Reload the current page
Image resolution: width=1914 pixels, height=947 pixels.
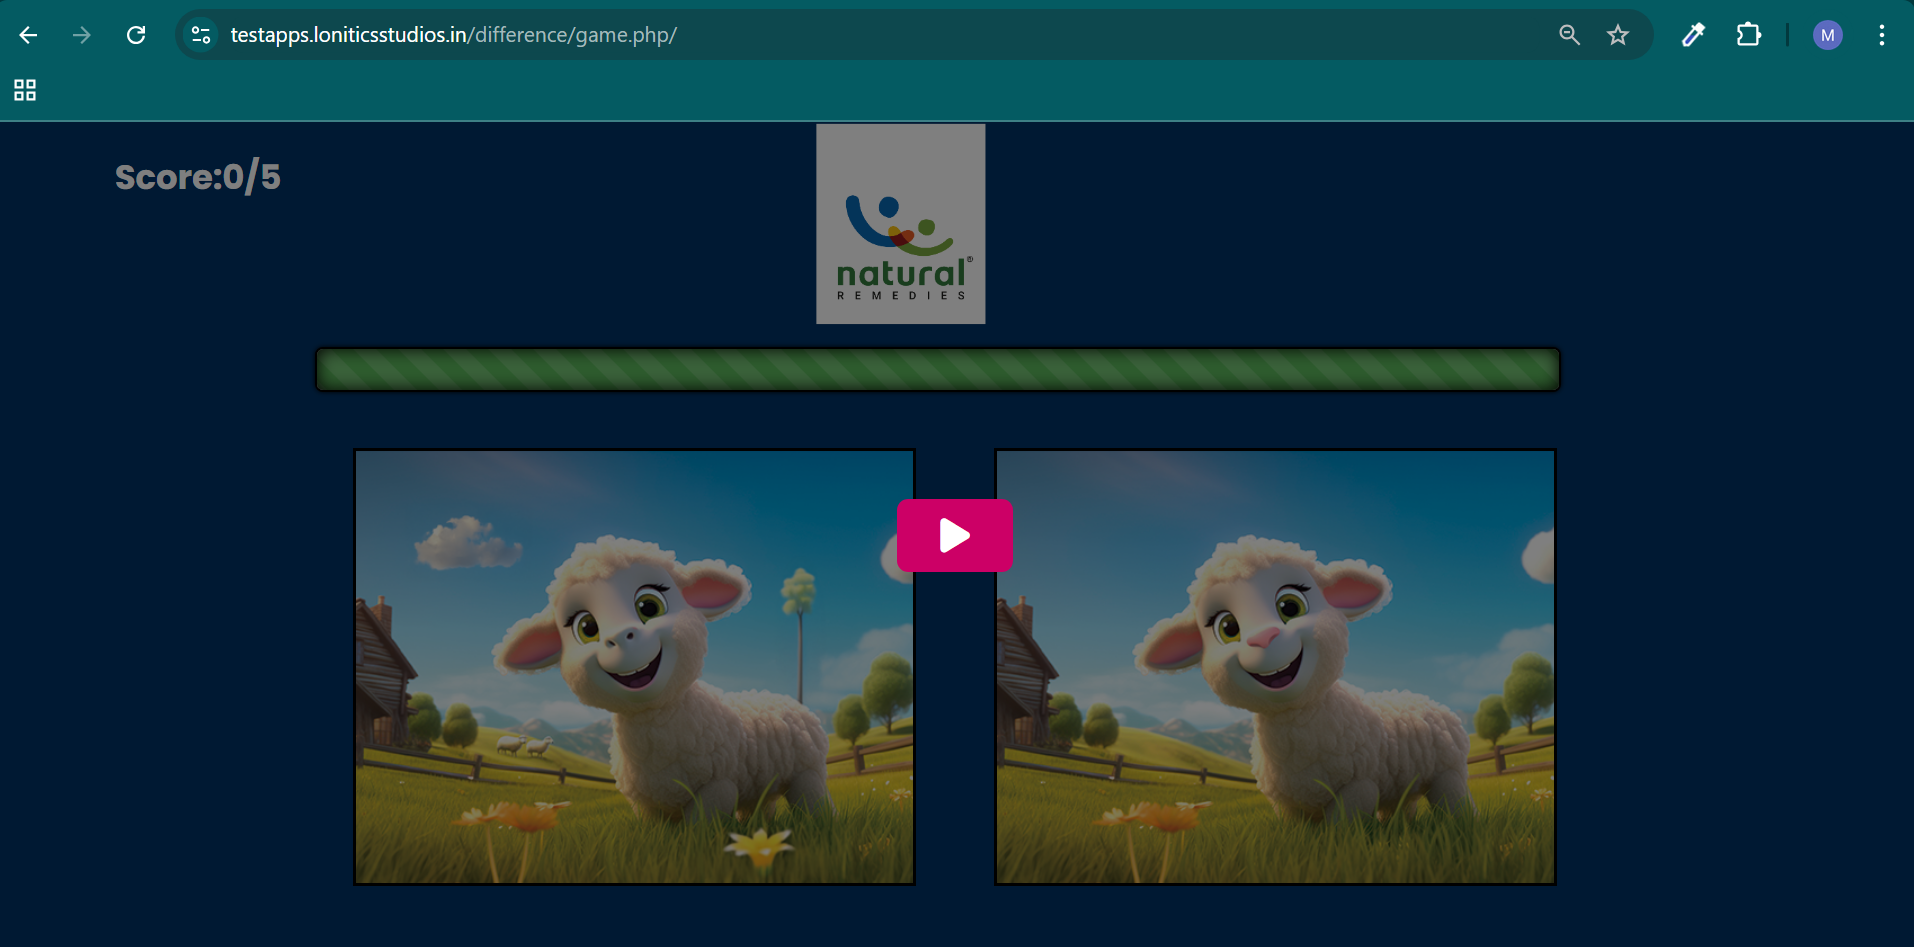click(136, 35)
